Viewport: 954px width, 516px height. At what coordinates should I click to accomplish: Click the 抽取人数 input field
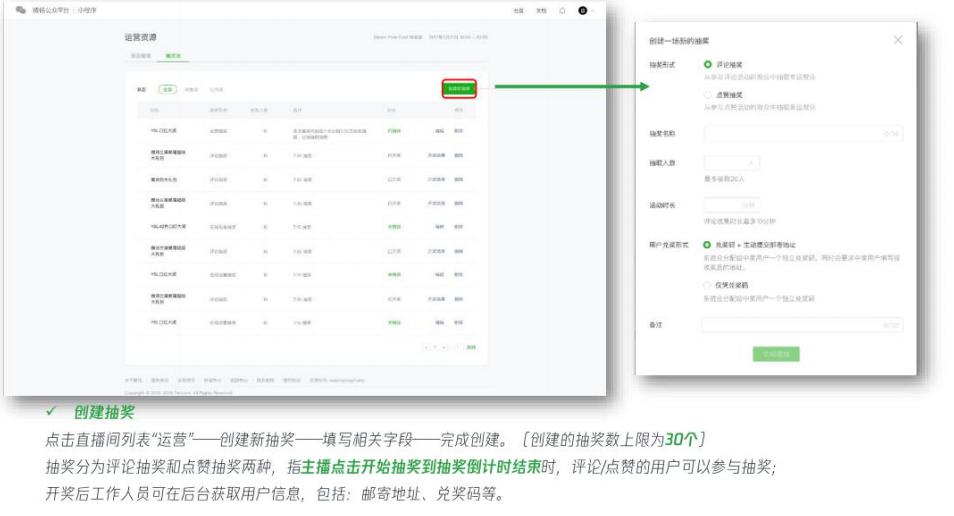click(x=730, y=163)
